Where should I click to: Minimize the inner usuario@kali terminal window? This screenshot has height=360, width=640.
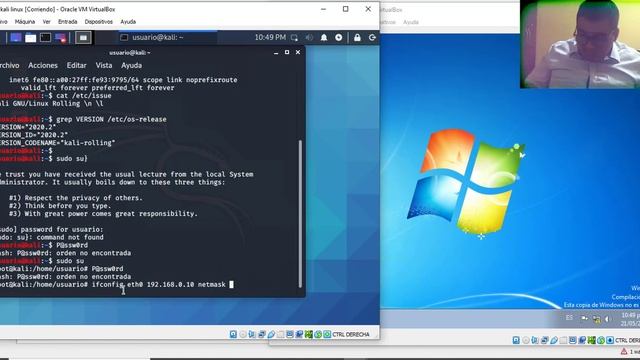coord(276,53)
